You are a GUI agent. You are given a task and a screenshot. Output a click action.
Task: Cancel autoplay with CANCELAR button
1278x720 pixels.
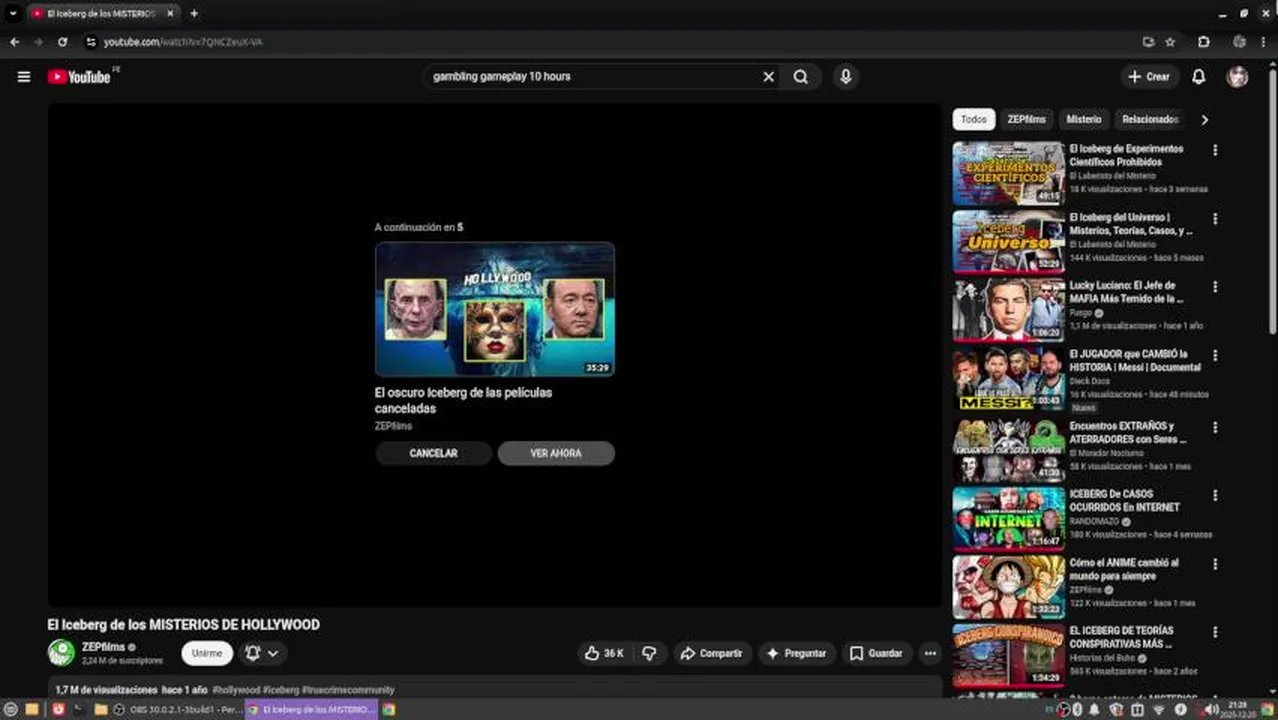(433, 453)
